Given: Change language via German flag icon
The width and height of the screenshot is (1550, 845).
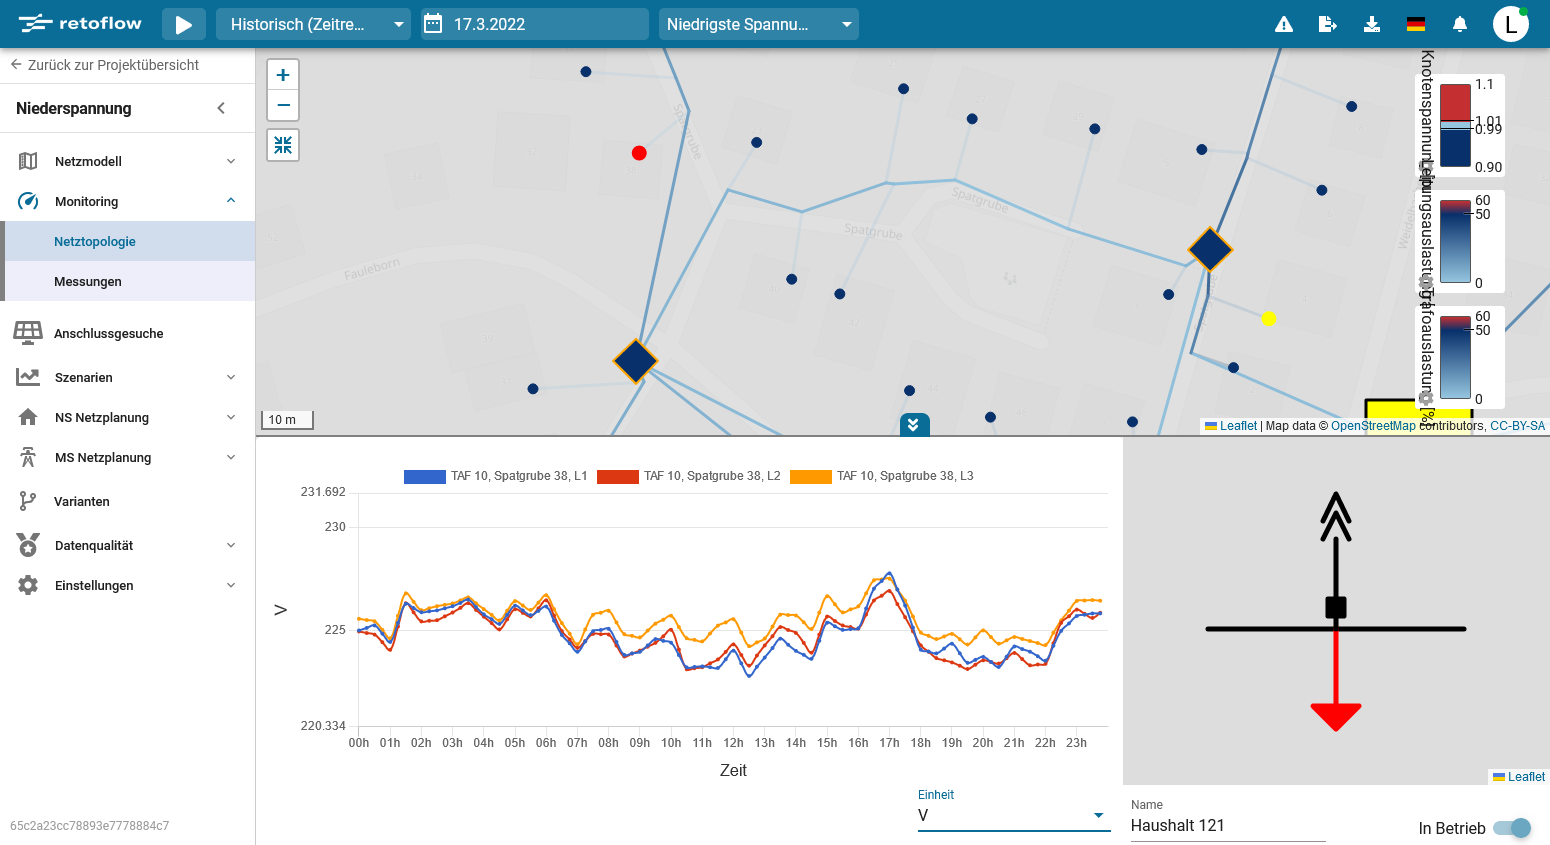Looking at the screenshot, I should pos(1416,24).
